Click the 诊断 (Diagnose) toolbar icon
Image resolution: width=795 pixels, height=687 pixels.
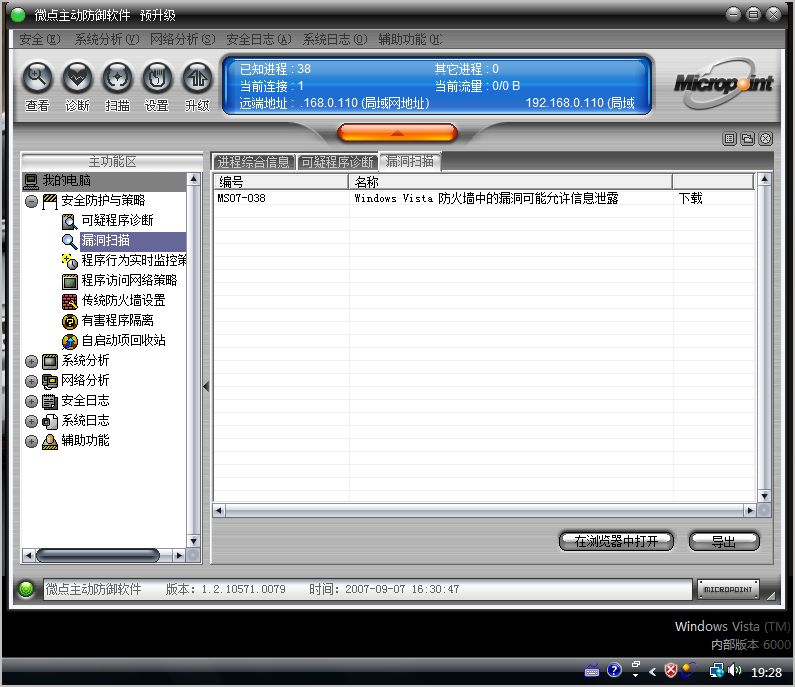point(77,78)
